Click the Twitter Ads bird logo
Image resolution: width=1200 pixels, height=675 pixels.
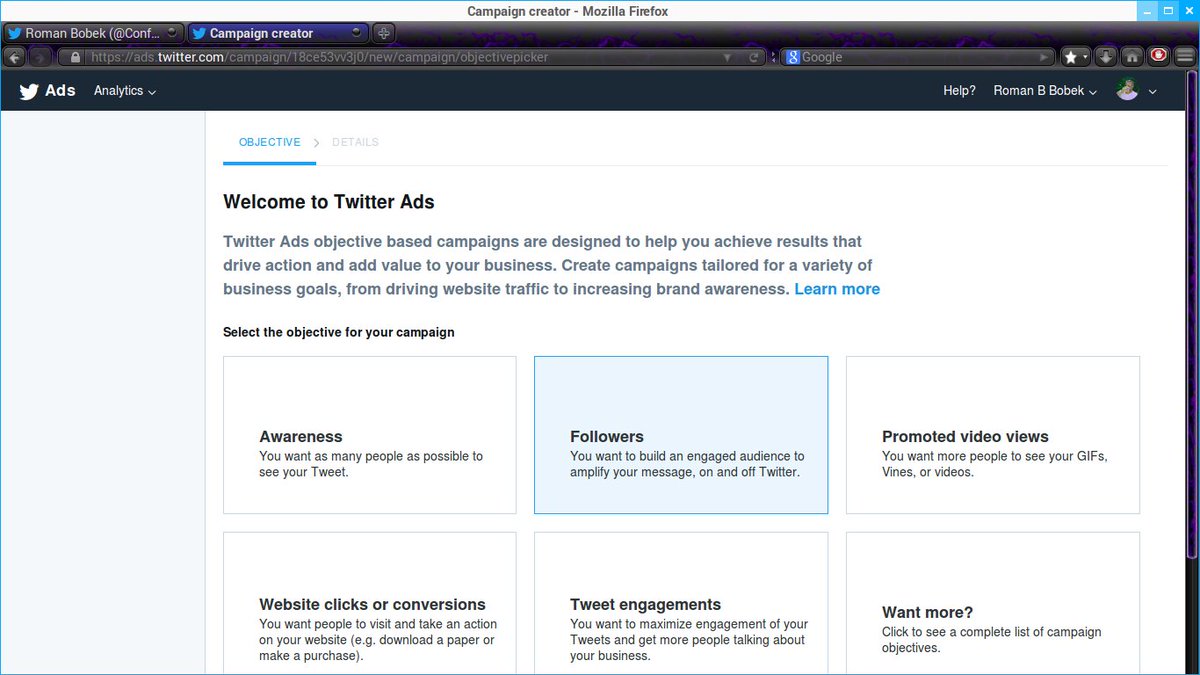click(29, 91)
